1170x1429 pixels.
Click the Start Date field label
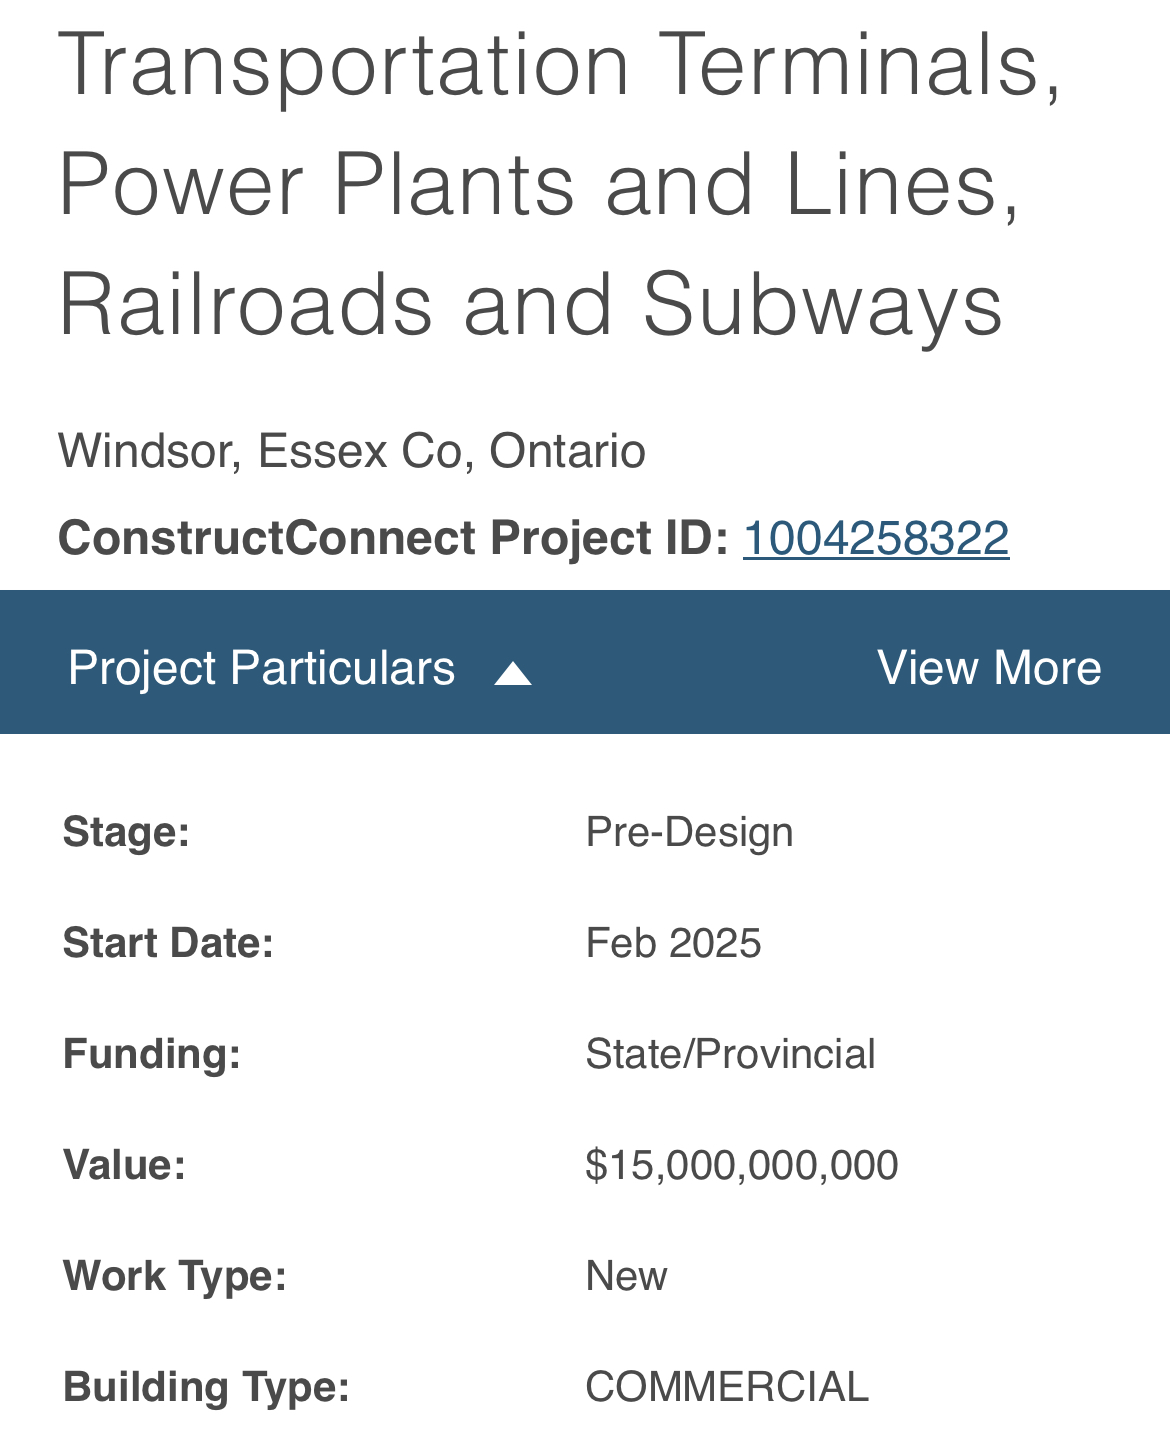point(168,943)
